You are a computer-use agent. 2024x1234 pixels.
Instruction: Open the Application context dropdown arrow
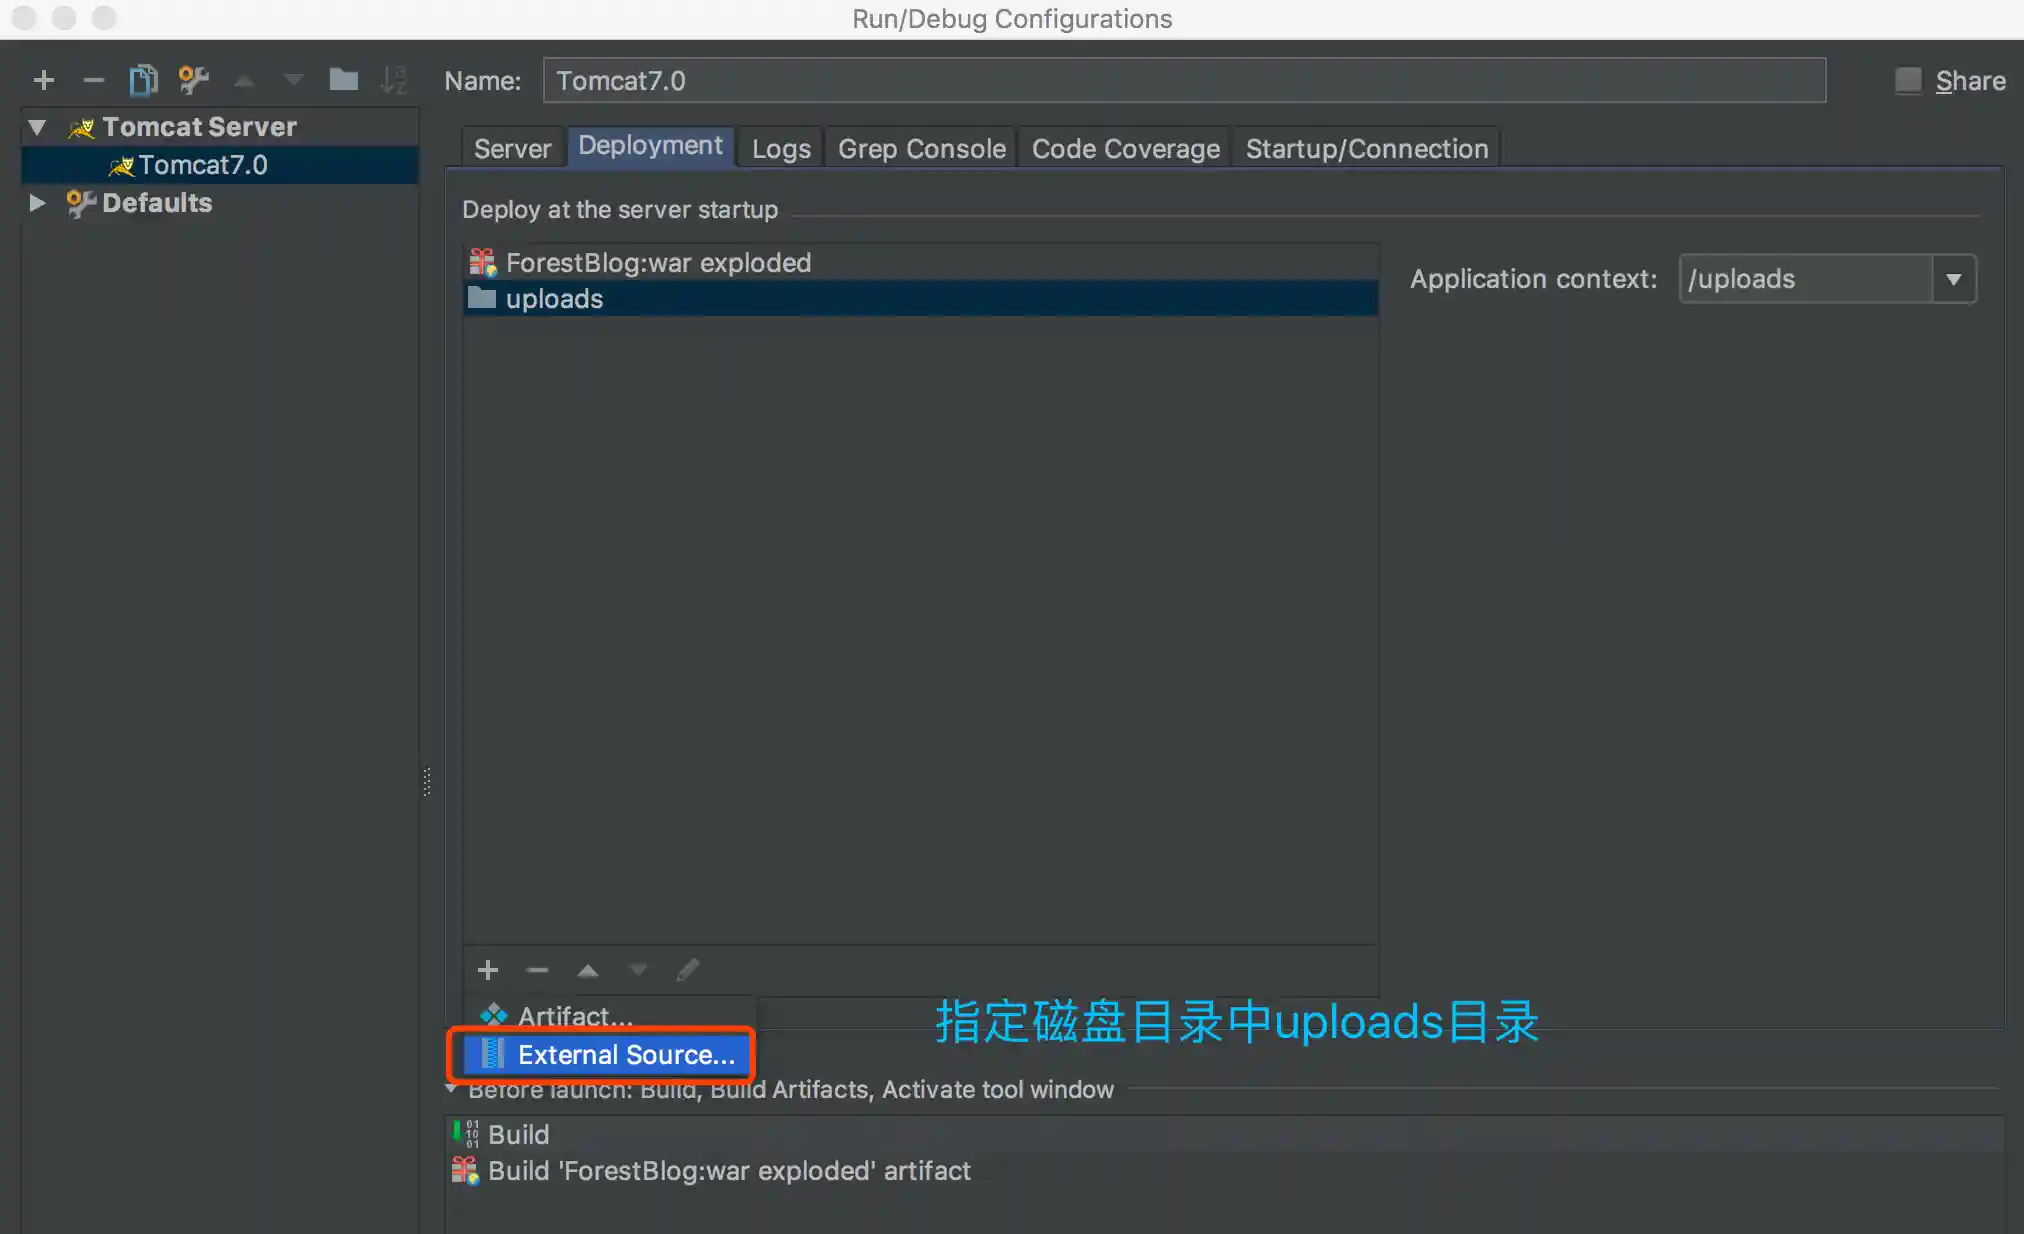(x=1953, y=279)
